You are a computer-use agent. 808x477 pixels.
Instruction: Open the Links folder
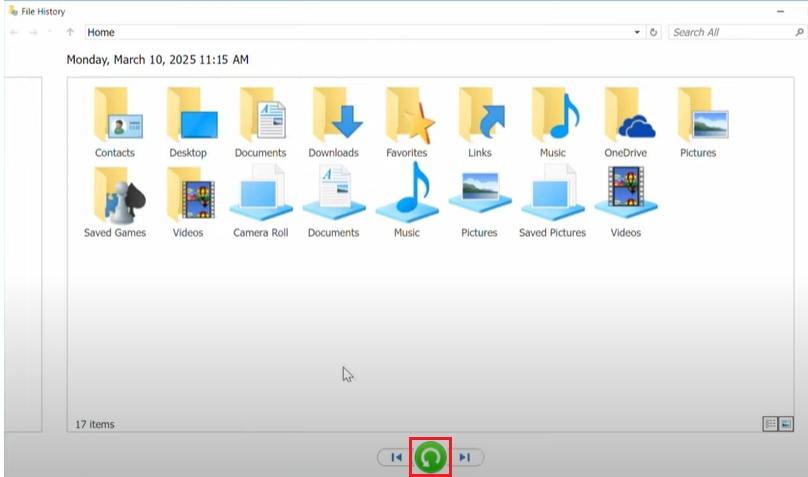pos(480,124)
